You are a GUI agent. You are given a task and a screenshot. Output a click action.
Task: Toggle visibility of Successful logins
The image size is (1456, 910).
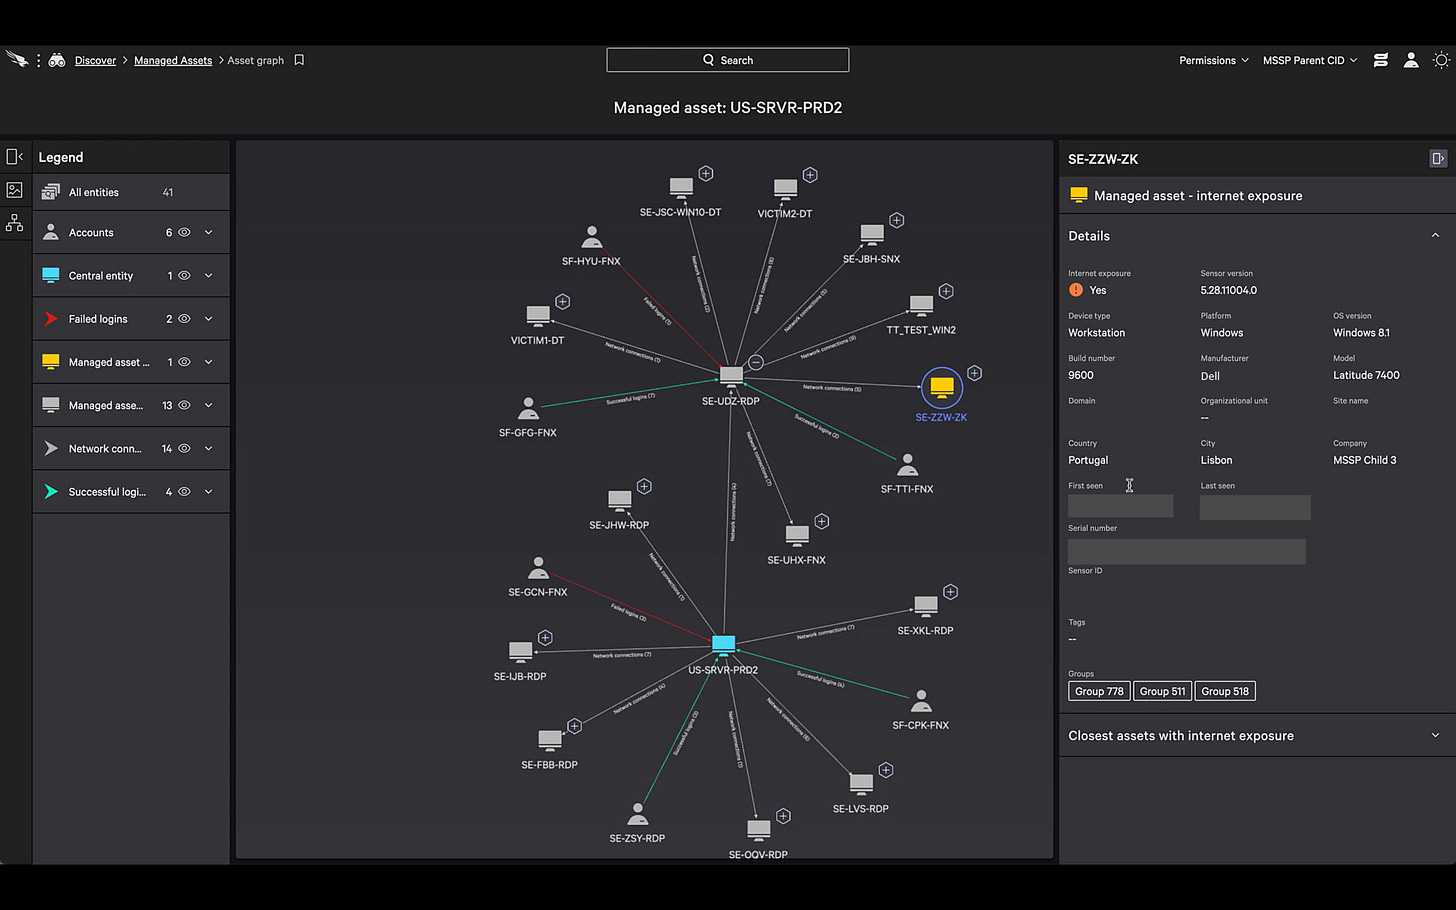click(x=184, y=491)
